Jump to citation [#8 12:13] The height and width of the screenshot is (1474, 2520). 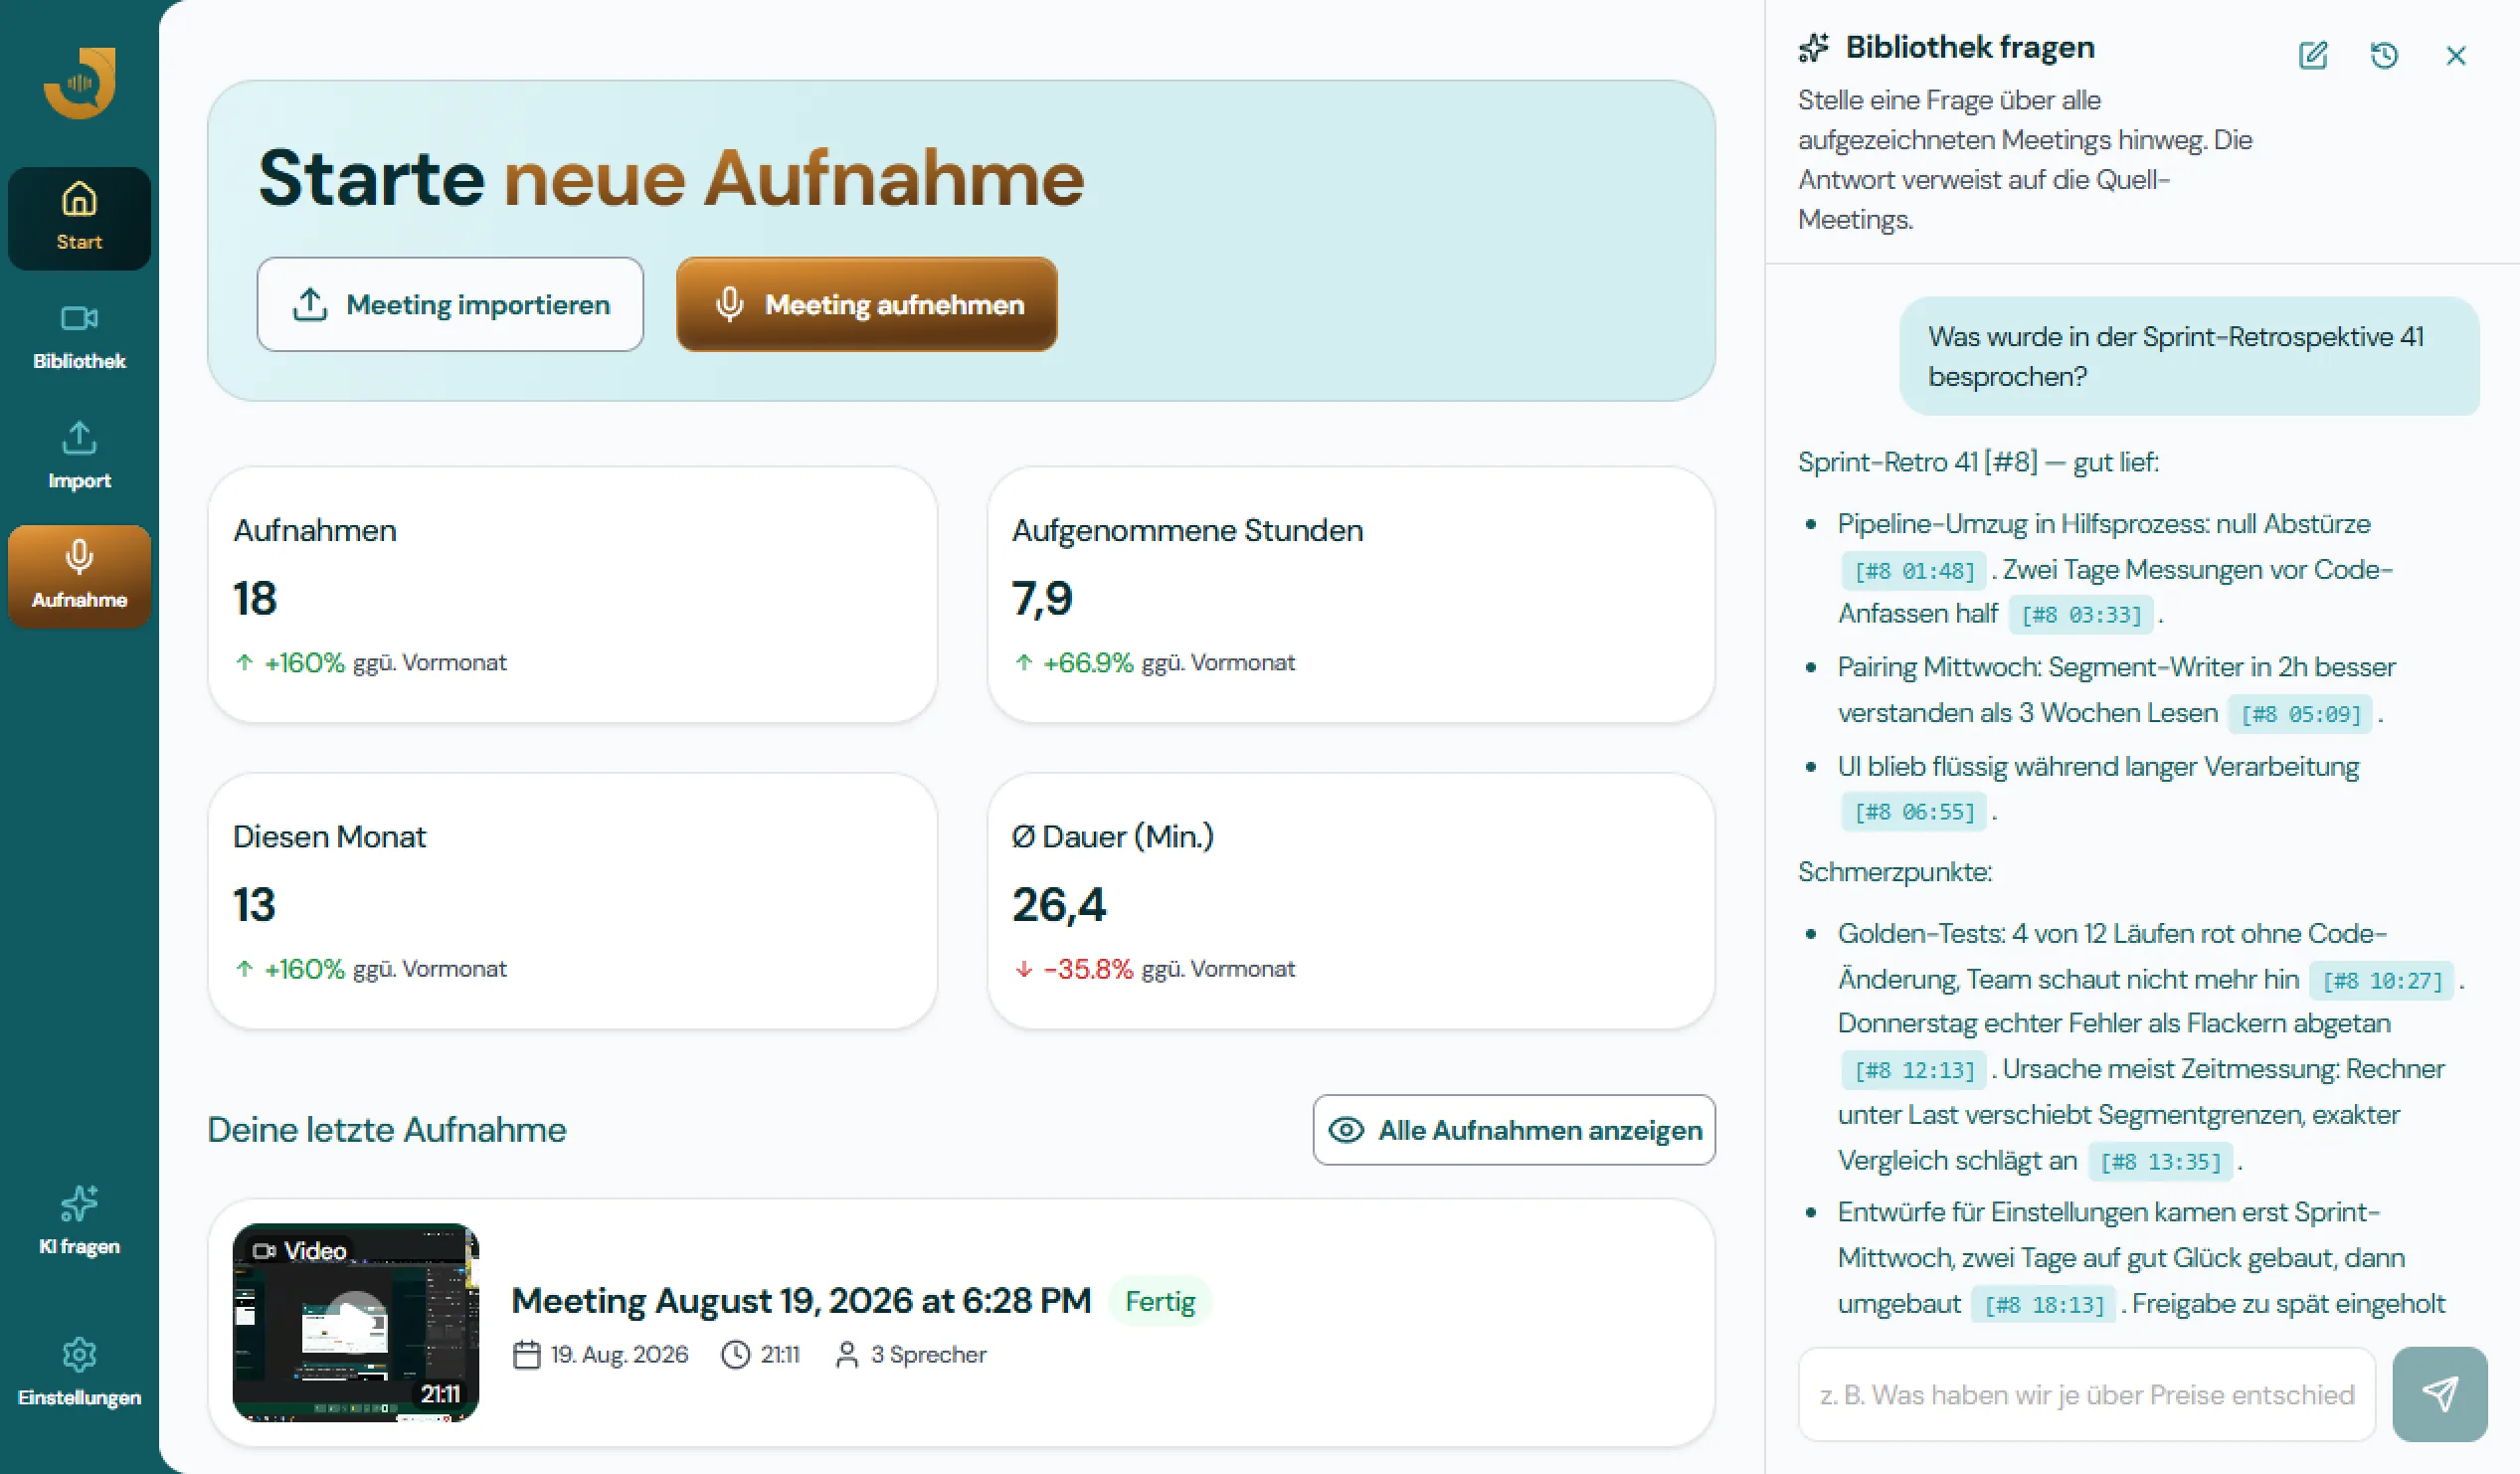(1915, 1070)
